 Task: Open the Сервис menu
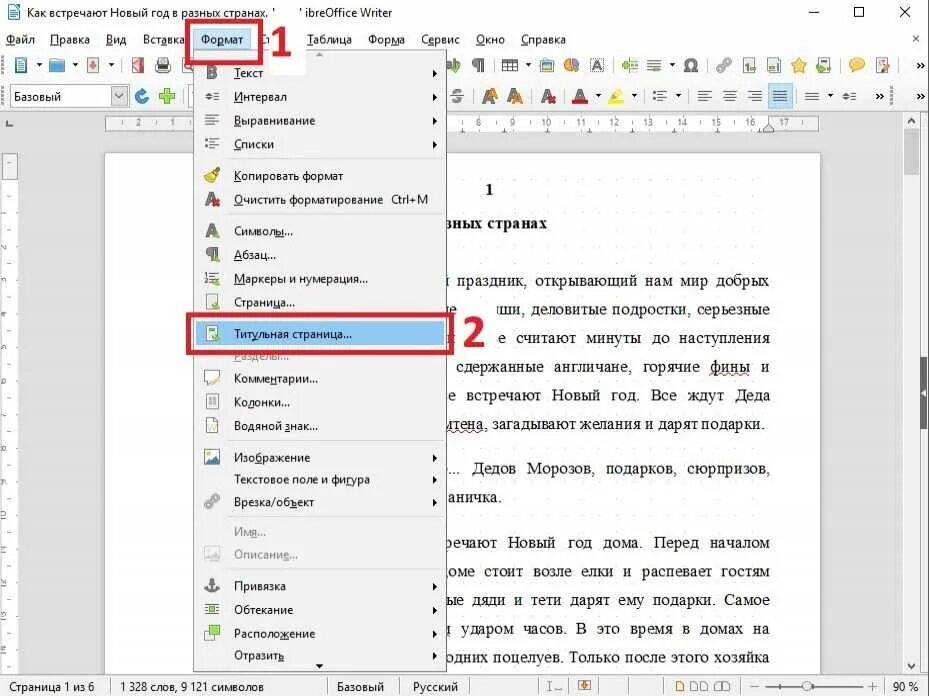[440, 40]
